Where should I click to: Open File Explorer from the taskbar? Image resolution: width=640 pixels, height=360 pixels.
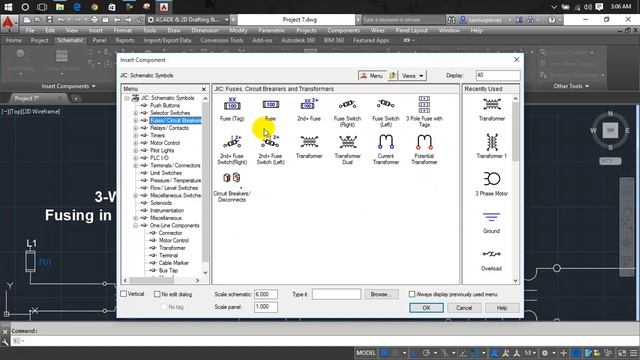(60, 7)
